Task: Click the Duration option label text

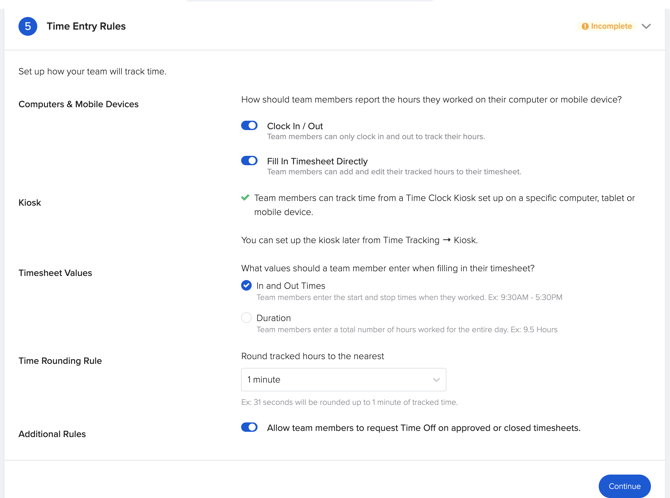Action: [273, 318]
